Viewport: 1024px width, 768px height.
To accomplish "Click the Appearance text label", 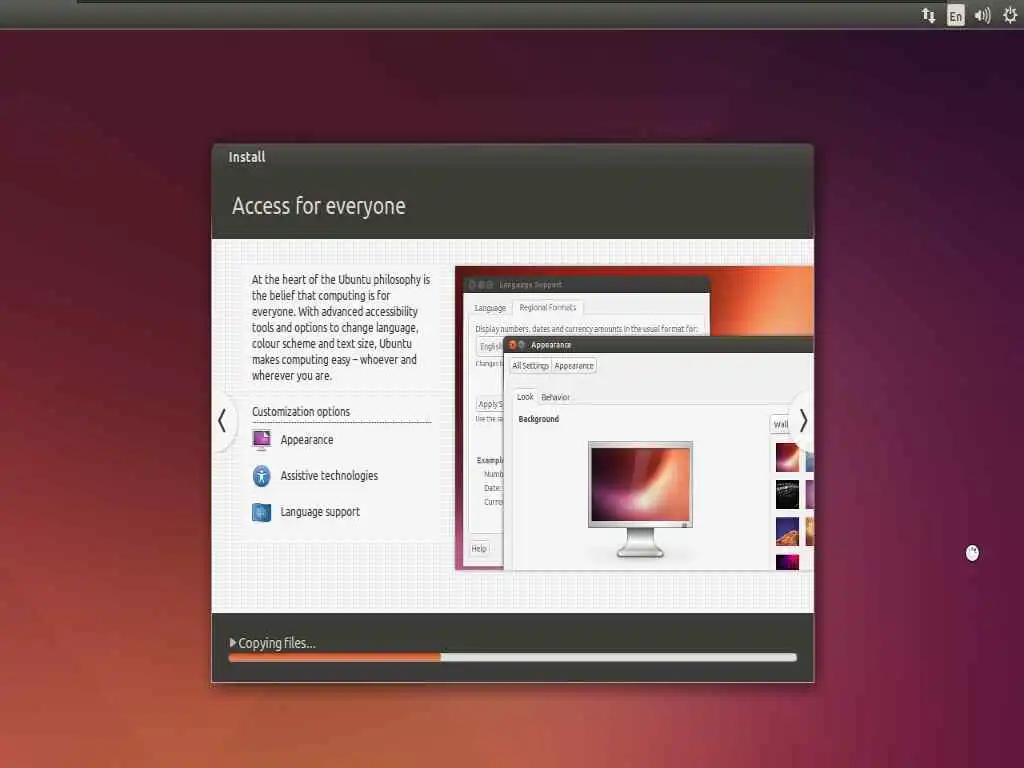I will 307,440.
